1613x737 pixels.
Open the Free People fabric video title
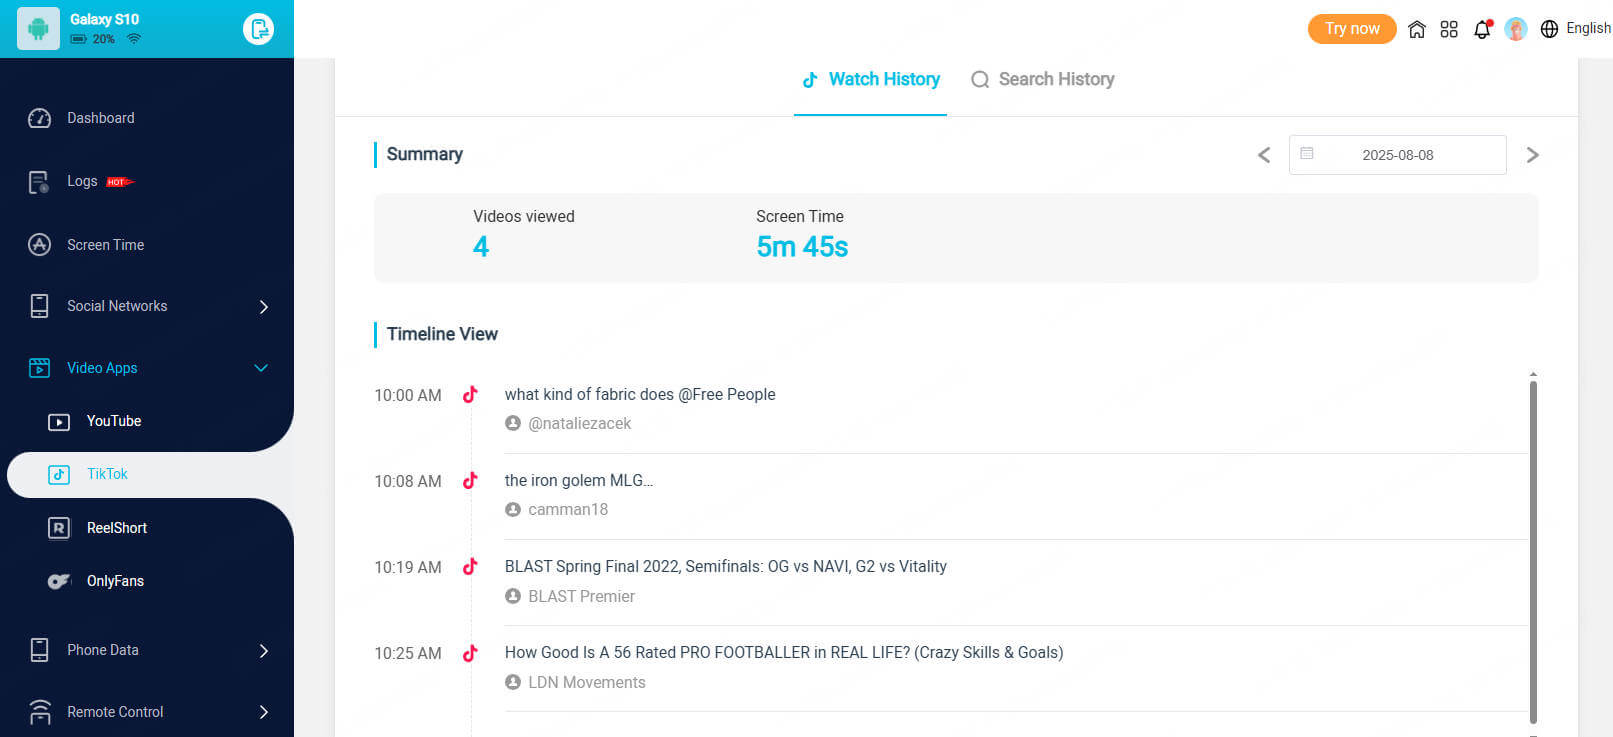tap(640, 394)
